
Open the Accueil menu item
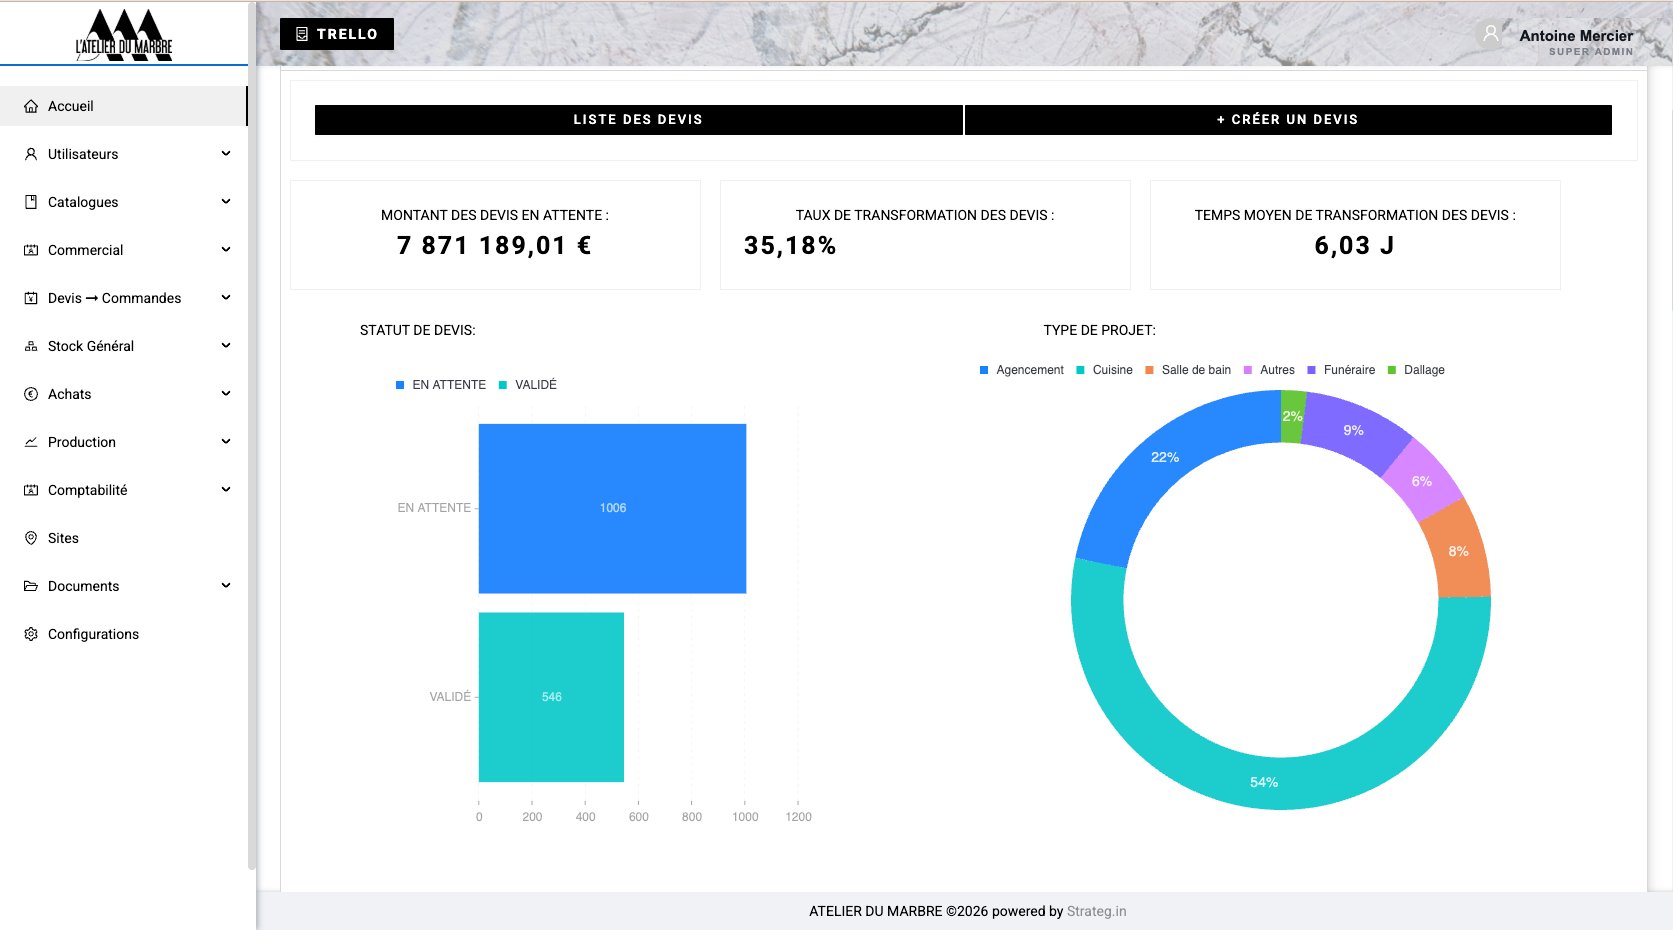pos(123,106)
